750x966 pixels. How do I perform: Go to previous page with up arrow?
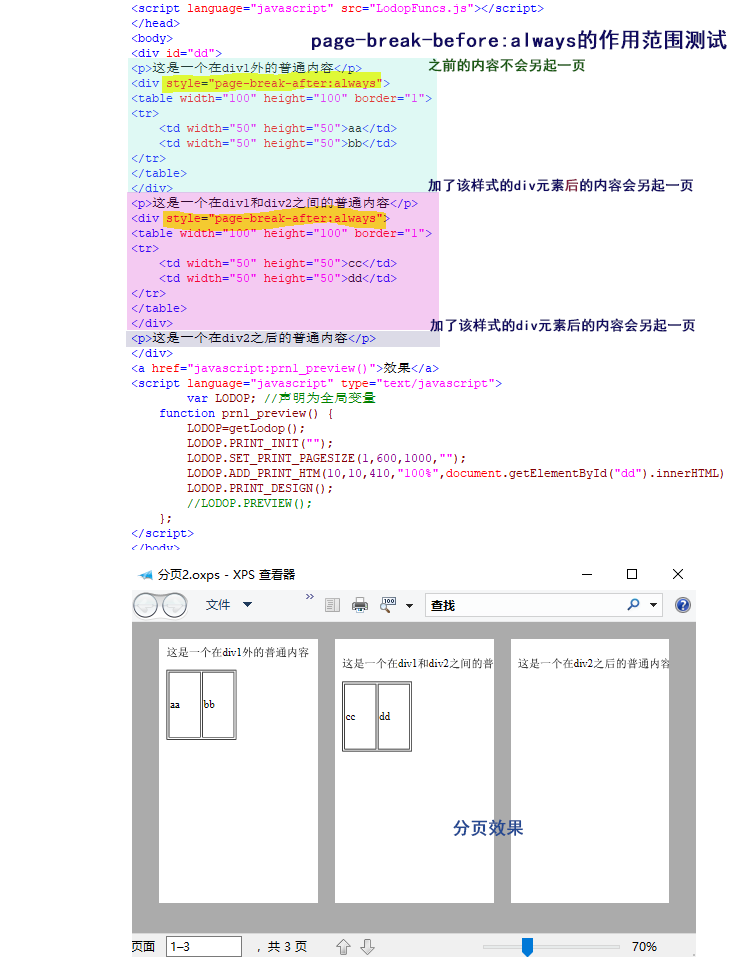344,946
